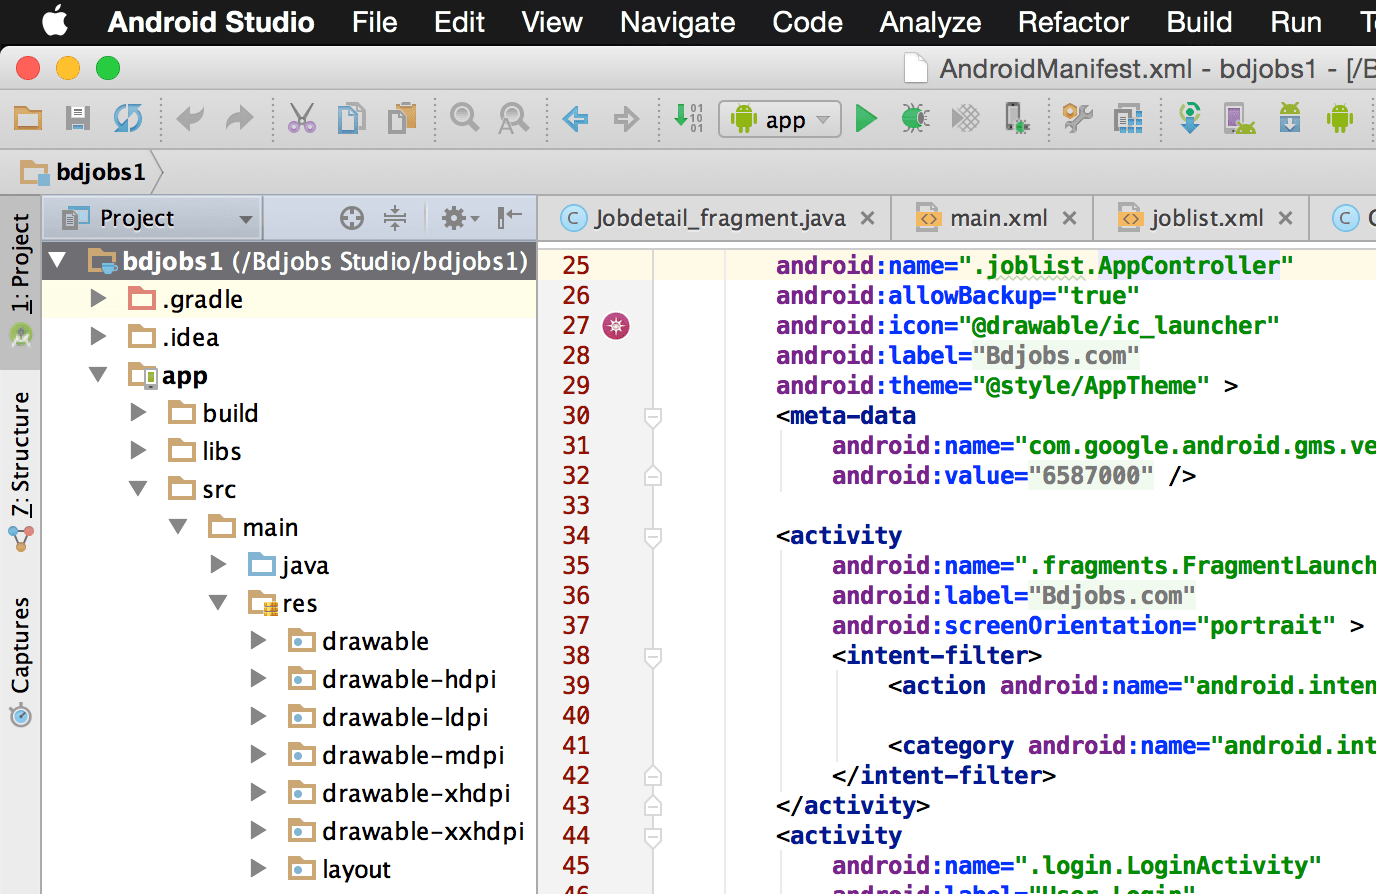Viewport: 1376px width, 894px height.
Task: Collapse the main folder
Action: pos(178,527)
